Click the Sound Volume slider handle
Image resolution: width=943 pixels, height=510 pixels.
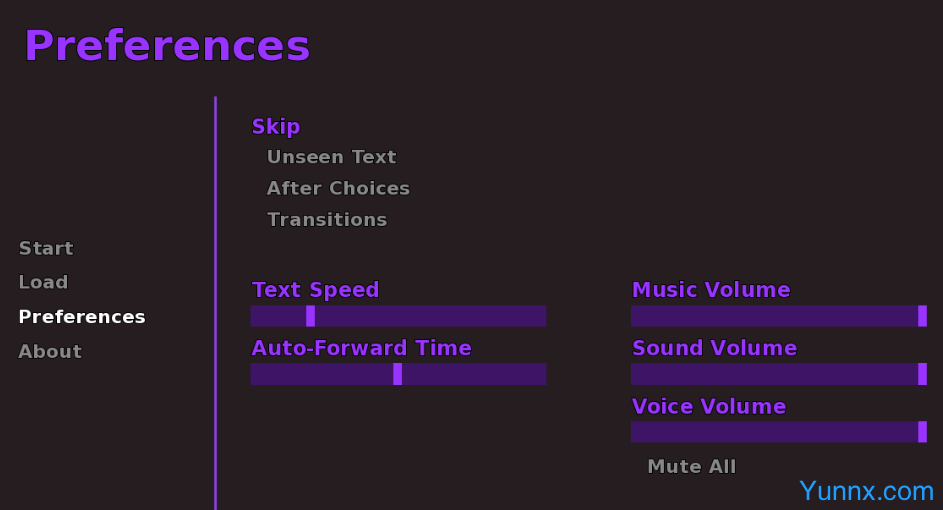click(x=922, y=374)
